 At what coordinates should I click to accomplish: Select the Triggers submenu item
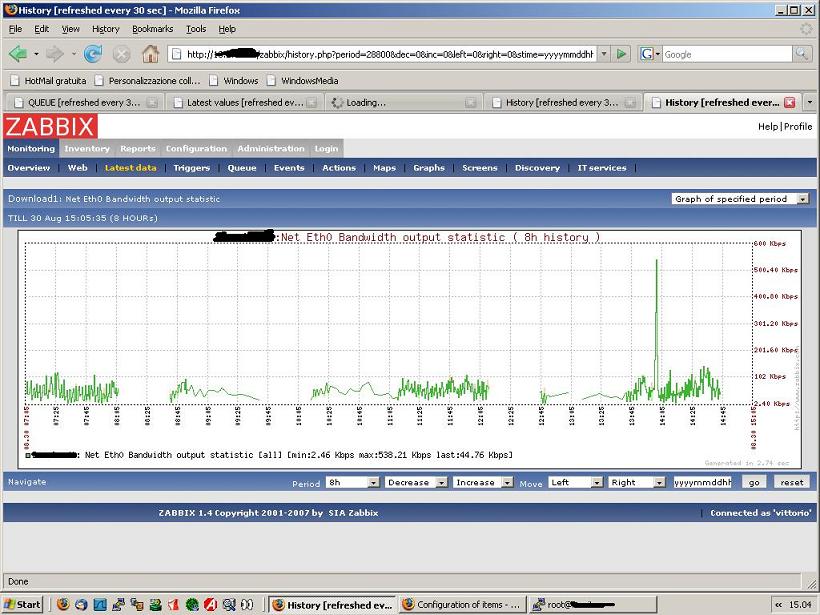(191, 168)
